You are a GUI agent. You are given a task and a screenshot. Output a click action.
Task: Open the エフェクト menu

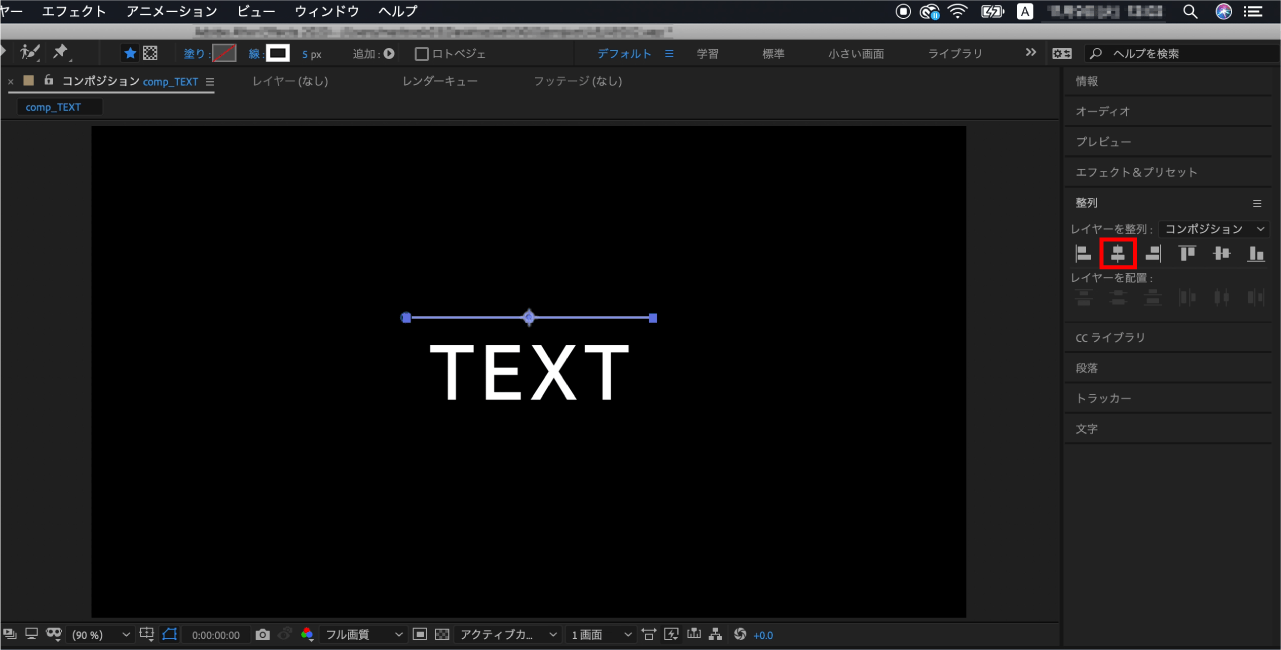(74, 12)
